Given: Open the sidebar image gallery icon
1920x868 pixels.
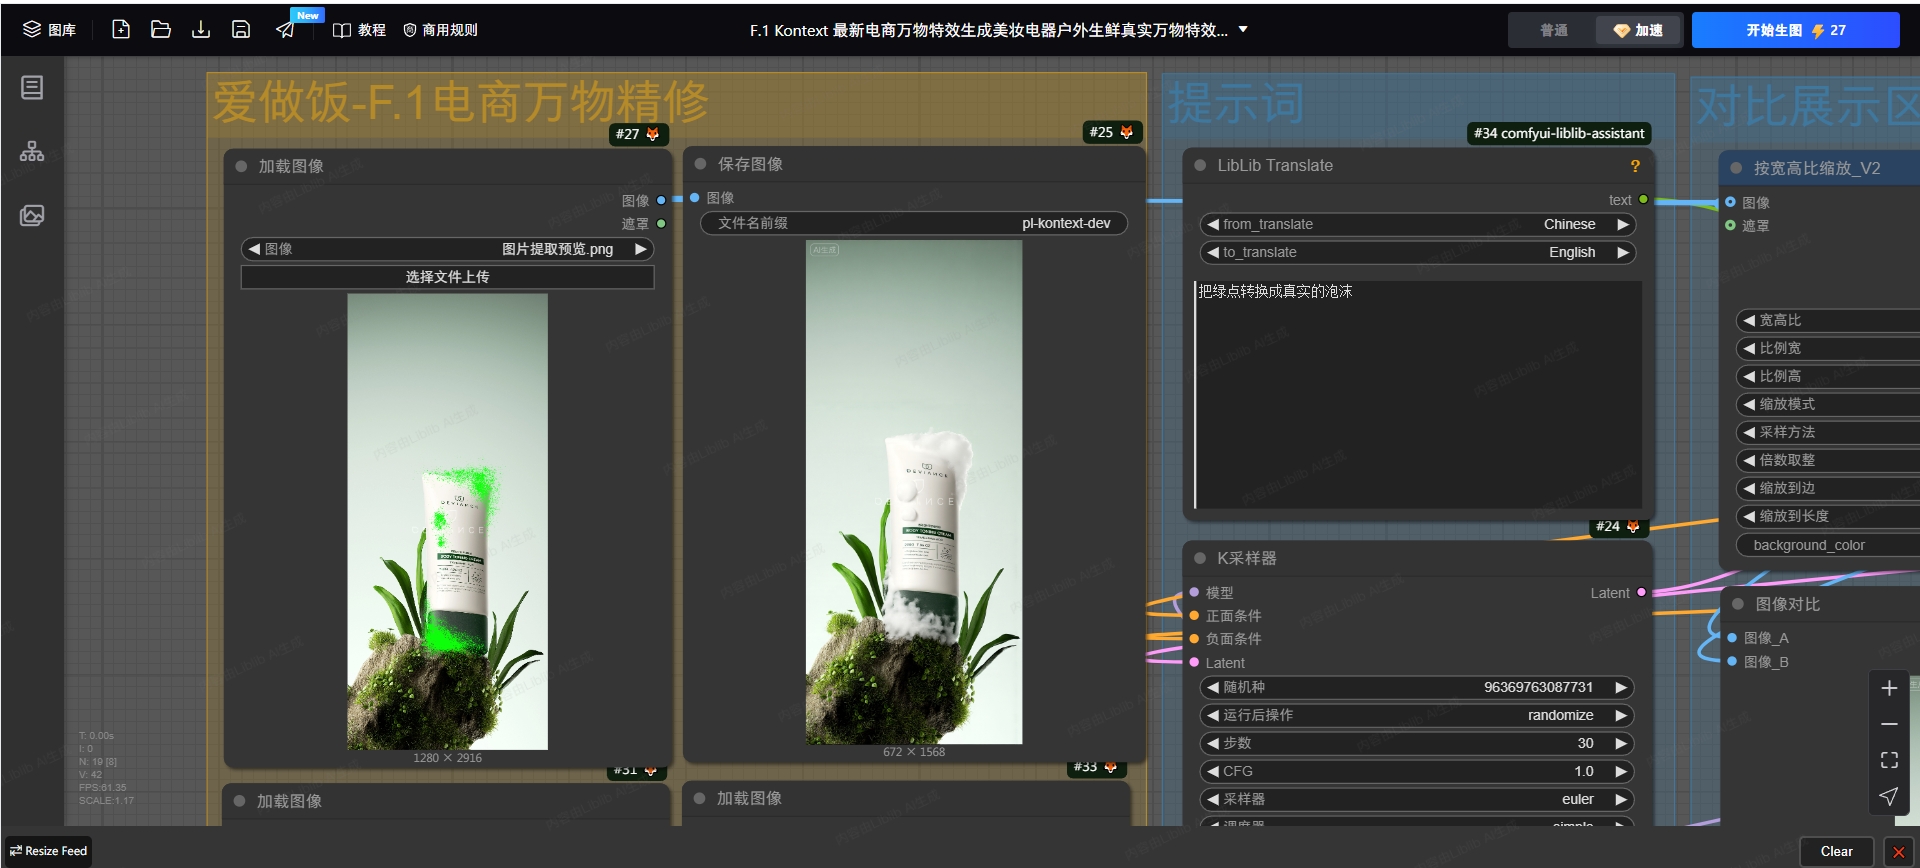Looking at the screenshot, I should click(x=32, y=215).
